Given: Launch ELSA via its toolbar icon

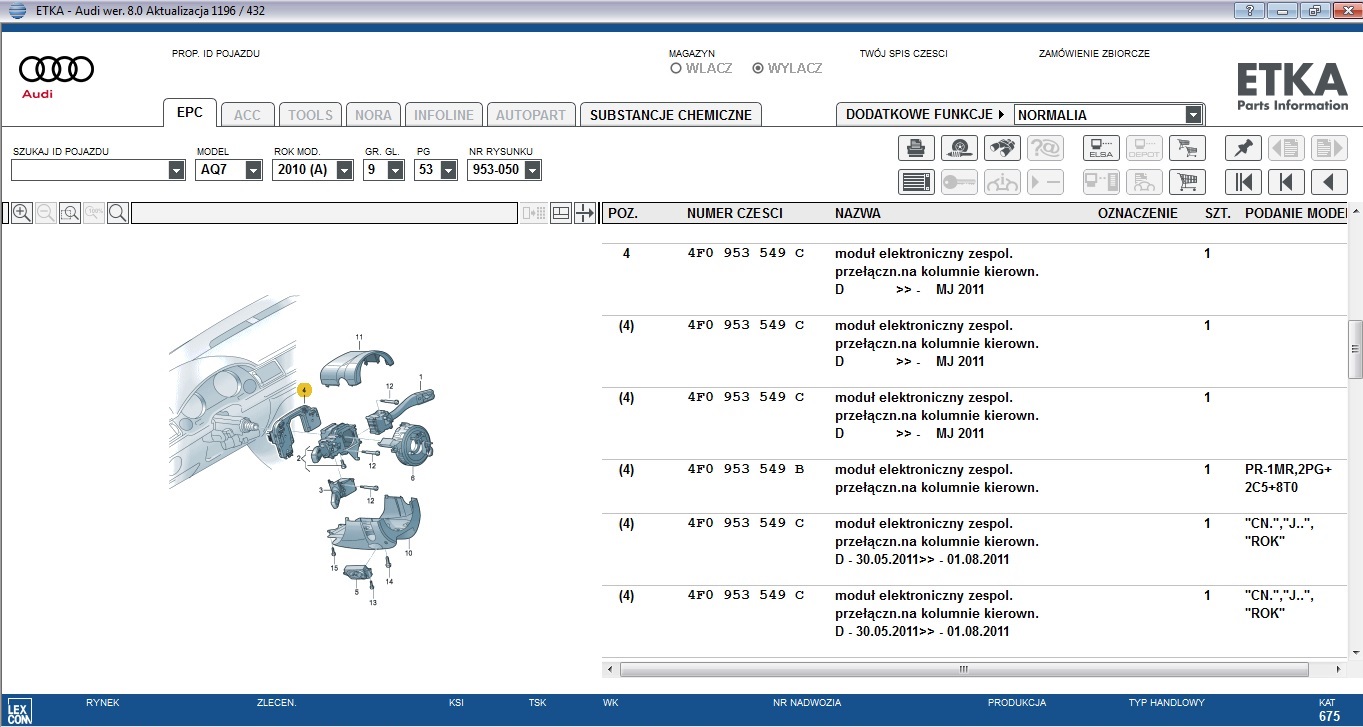Looking at the screenshot, I should tap(1101, 149).
